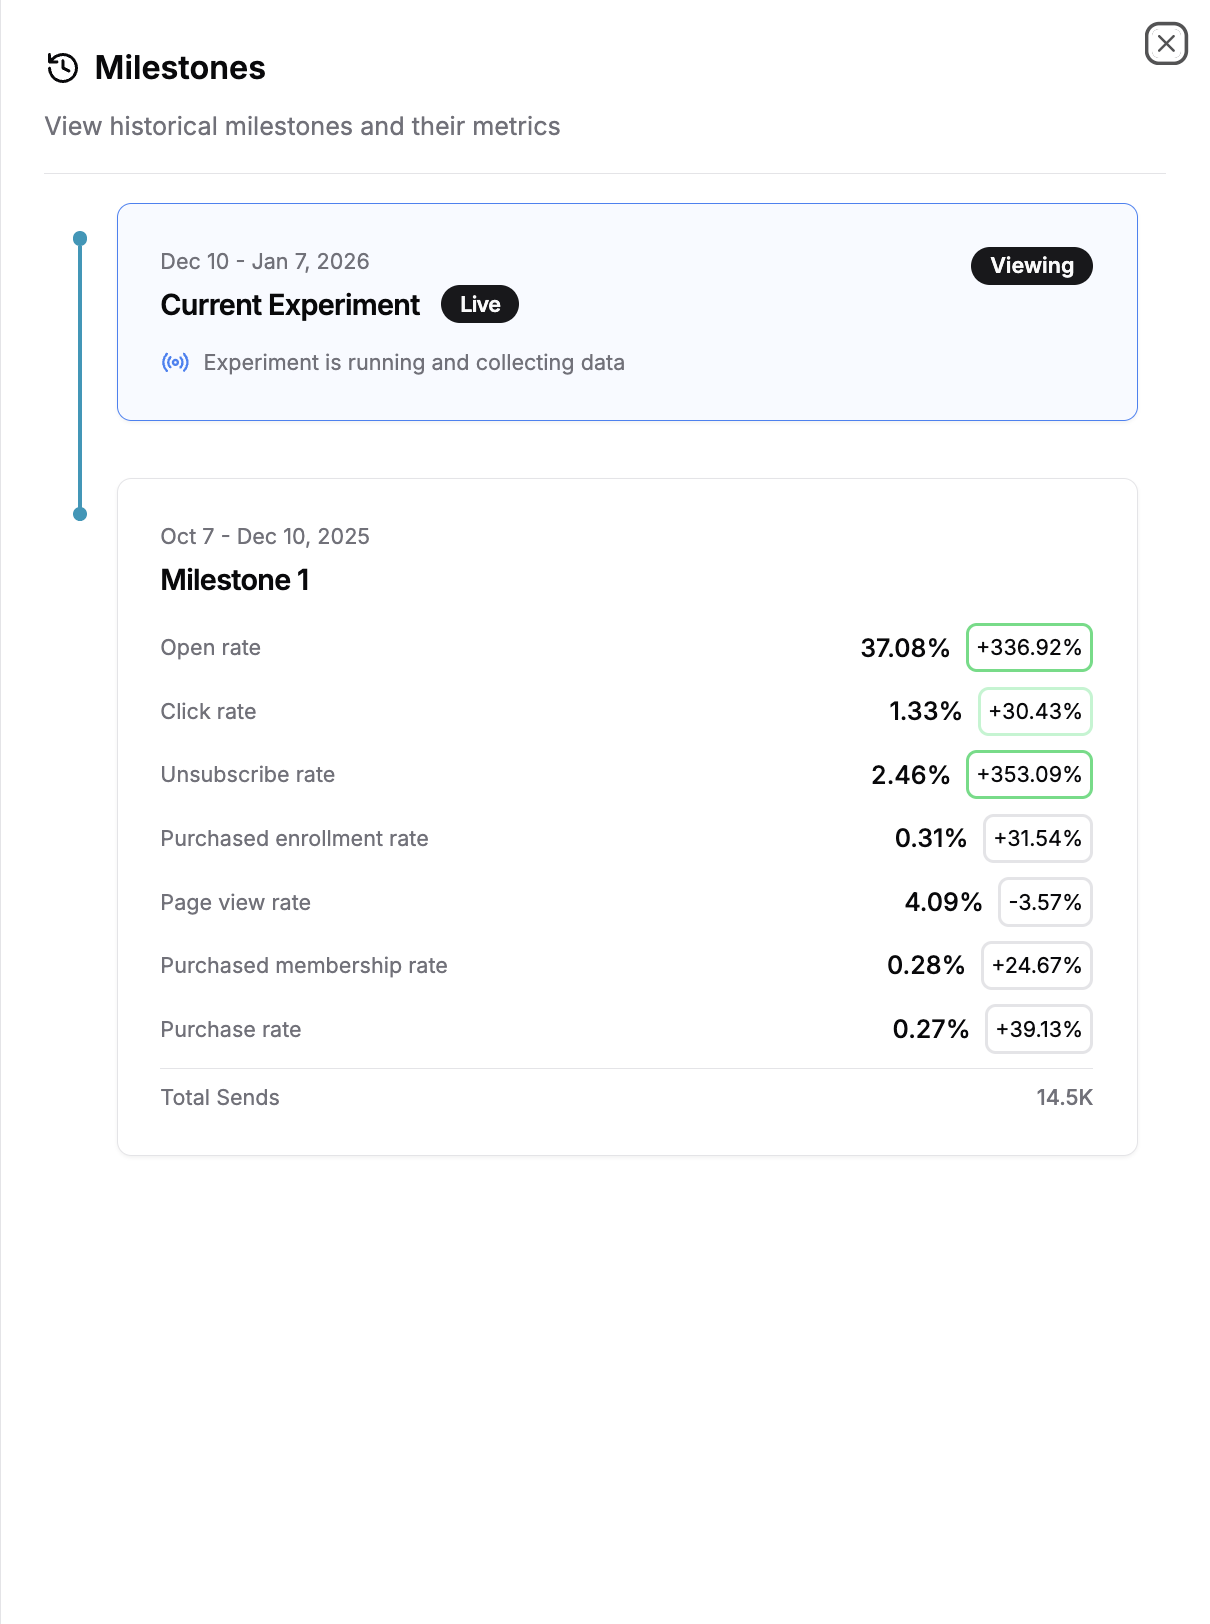1210x1624 pixels.
Task: Click the Live status badge
Action: [x=480, y=305]
